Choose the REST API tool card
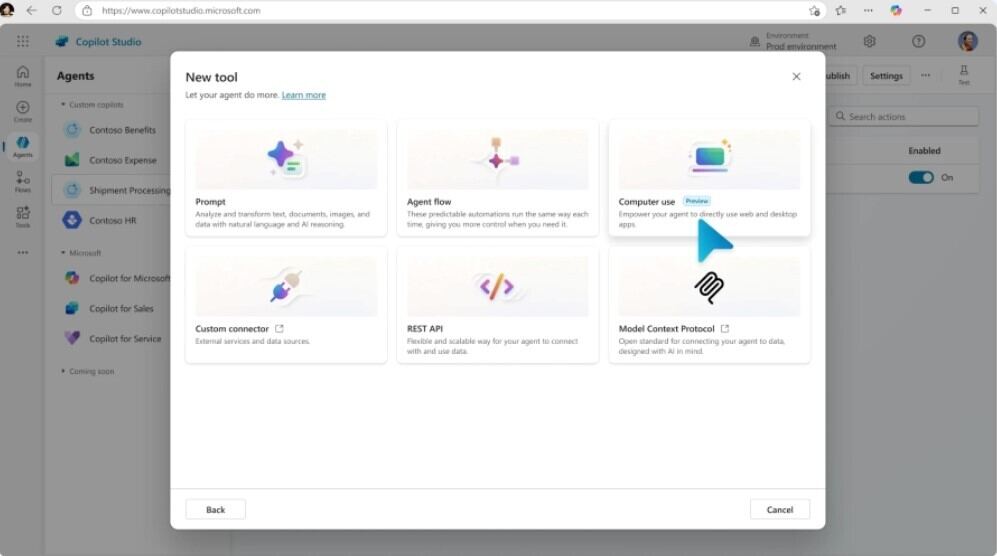This screenshot has width=997, height=556. tap(497, 305)
